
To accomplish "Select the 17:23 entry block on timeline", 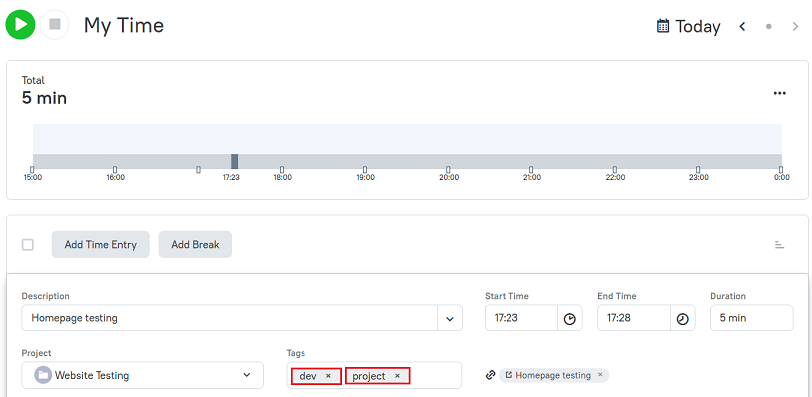I will coord(235,161).
